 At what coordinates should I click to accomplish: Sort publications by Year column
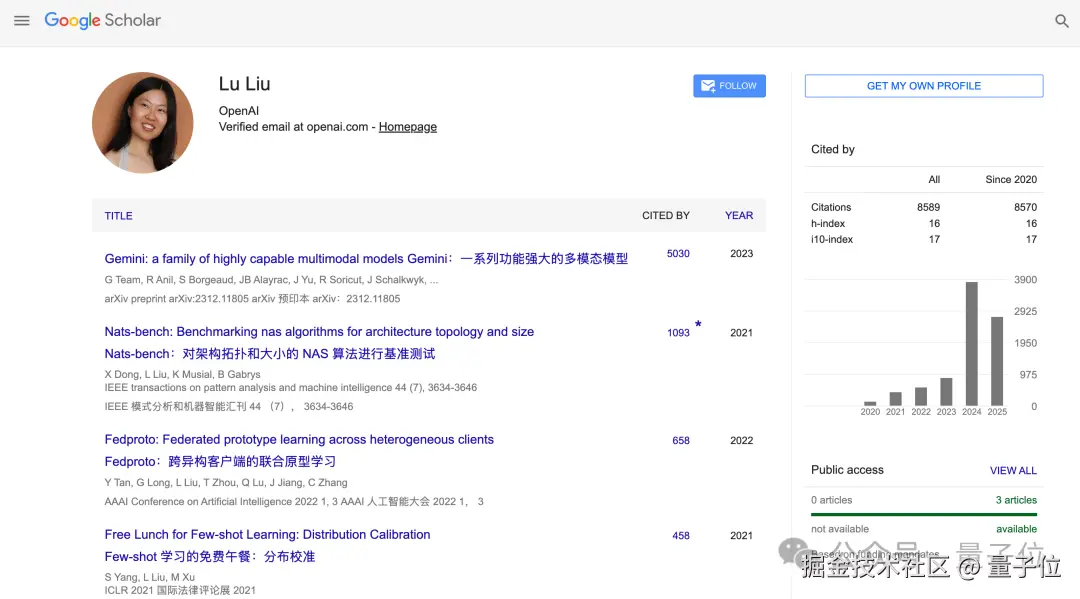coord(738,216)
